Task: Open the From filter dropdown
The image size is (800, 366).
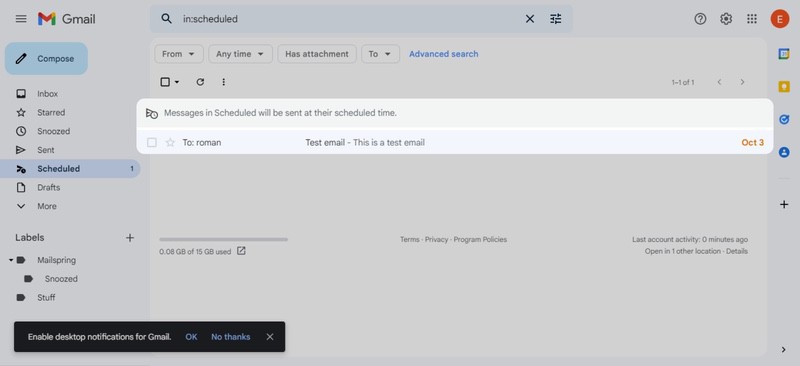Action: tap(179, 54)
